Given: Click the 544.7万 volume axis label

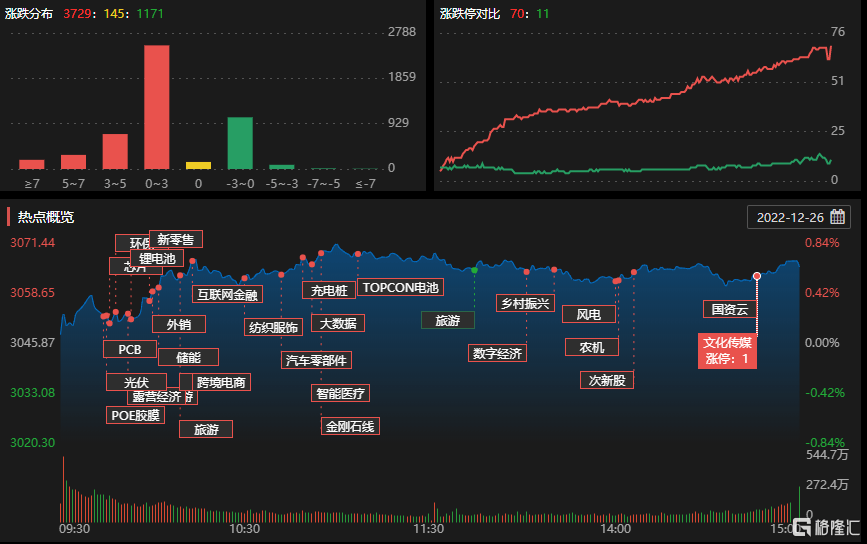Looking at the screenshot, I should 827,454.
